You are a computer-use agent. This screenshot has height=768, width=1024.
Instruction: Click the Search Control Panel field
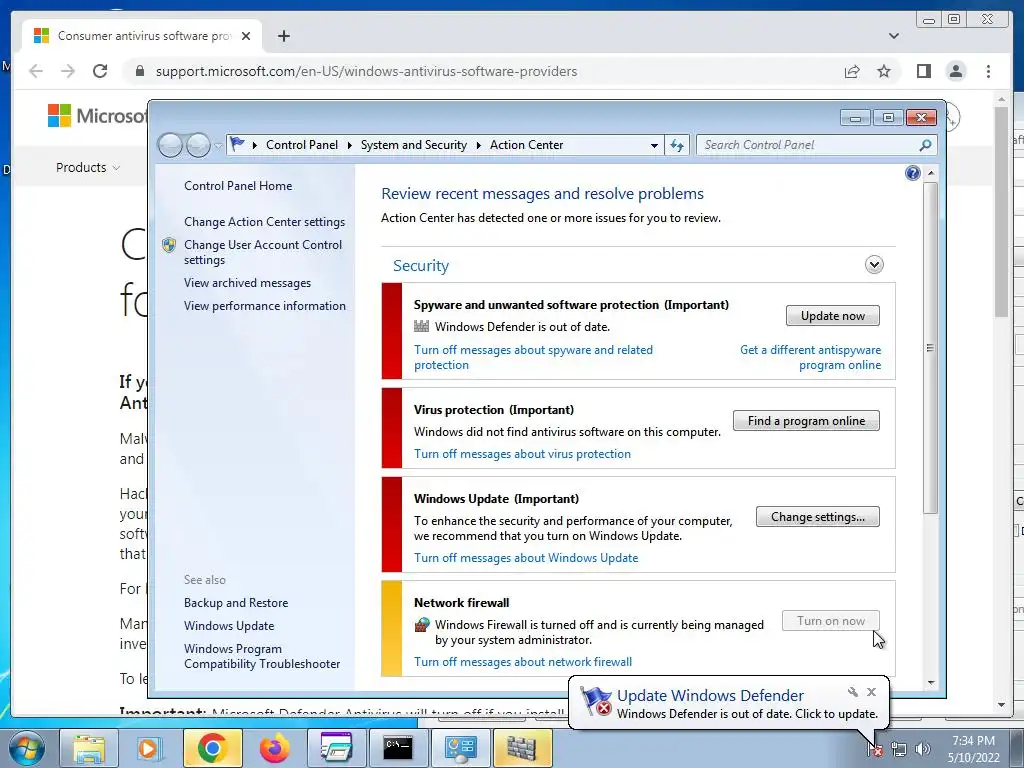click(x=816, y=145)
